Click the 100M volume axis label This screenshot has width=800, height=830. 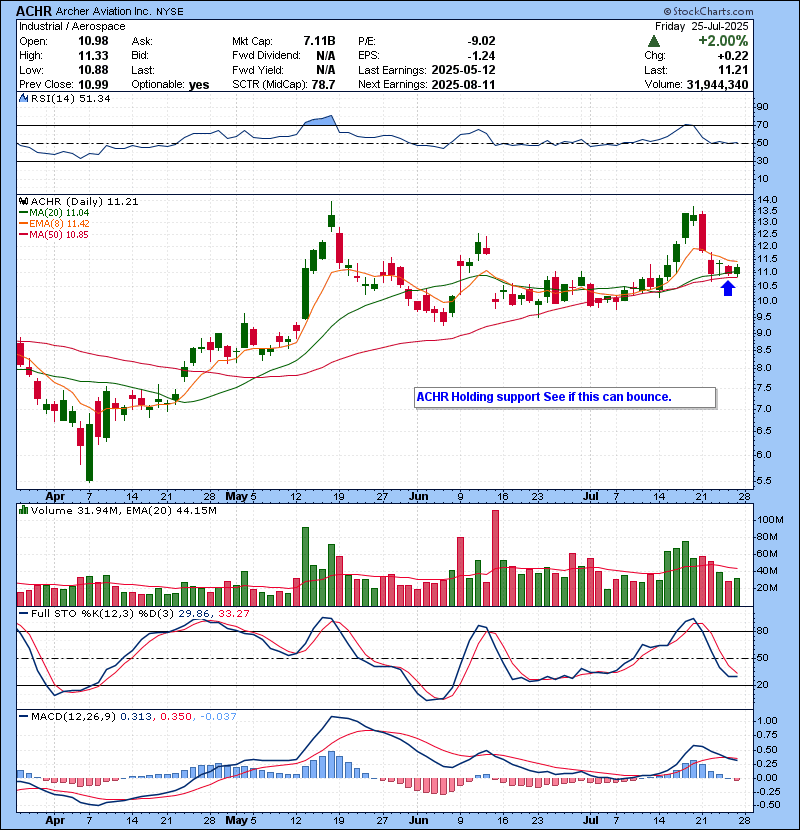(x=770, y=520)
